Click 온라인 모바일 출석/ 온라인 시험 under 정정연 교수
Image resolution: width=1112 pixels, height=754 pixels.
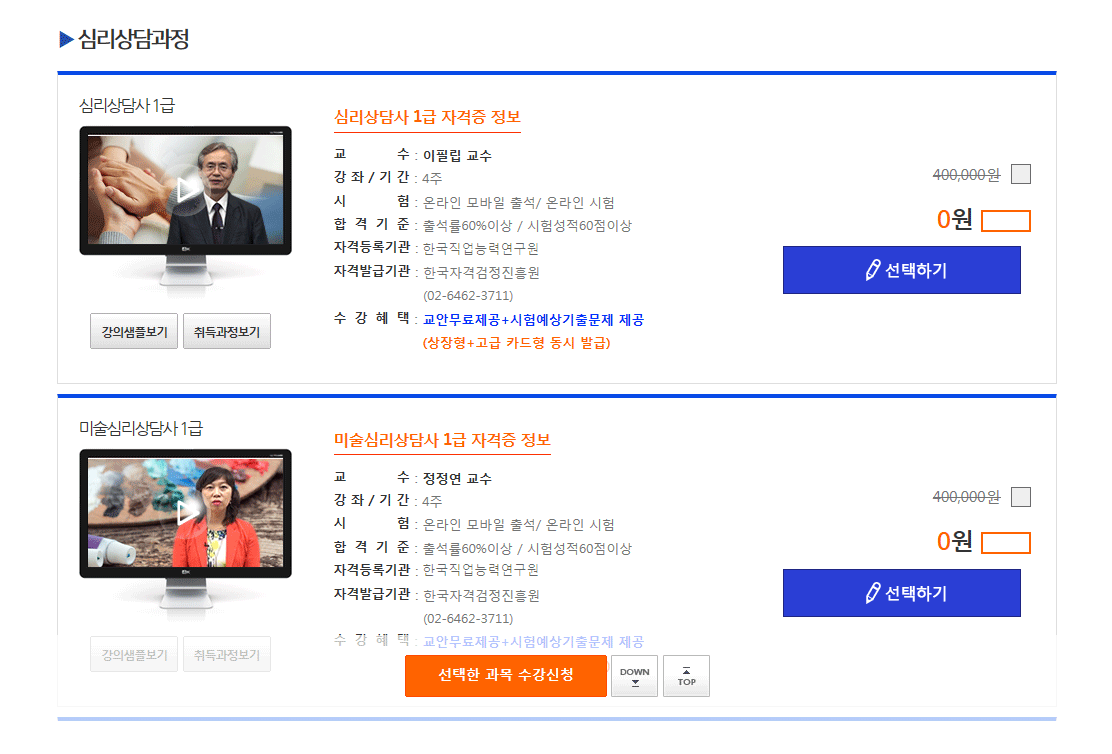518,525
